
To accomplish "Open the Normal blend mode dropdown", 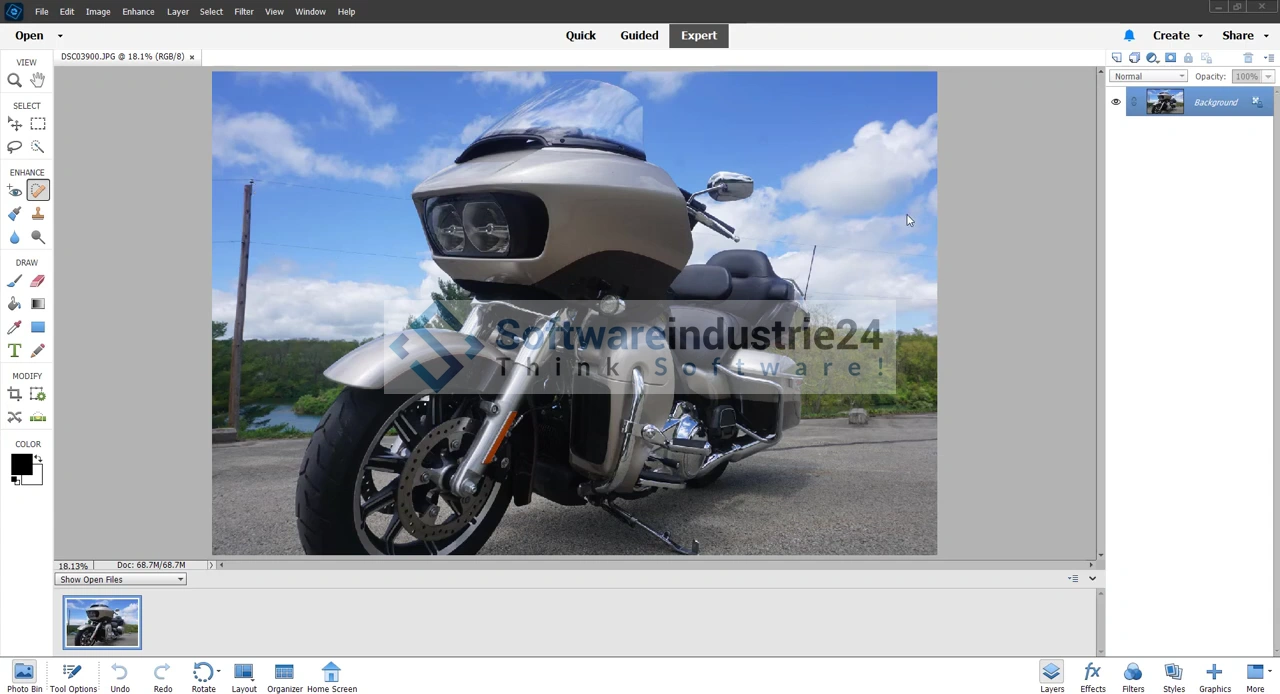I will click(x=1148, y=77).
